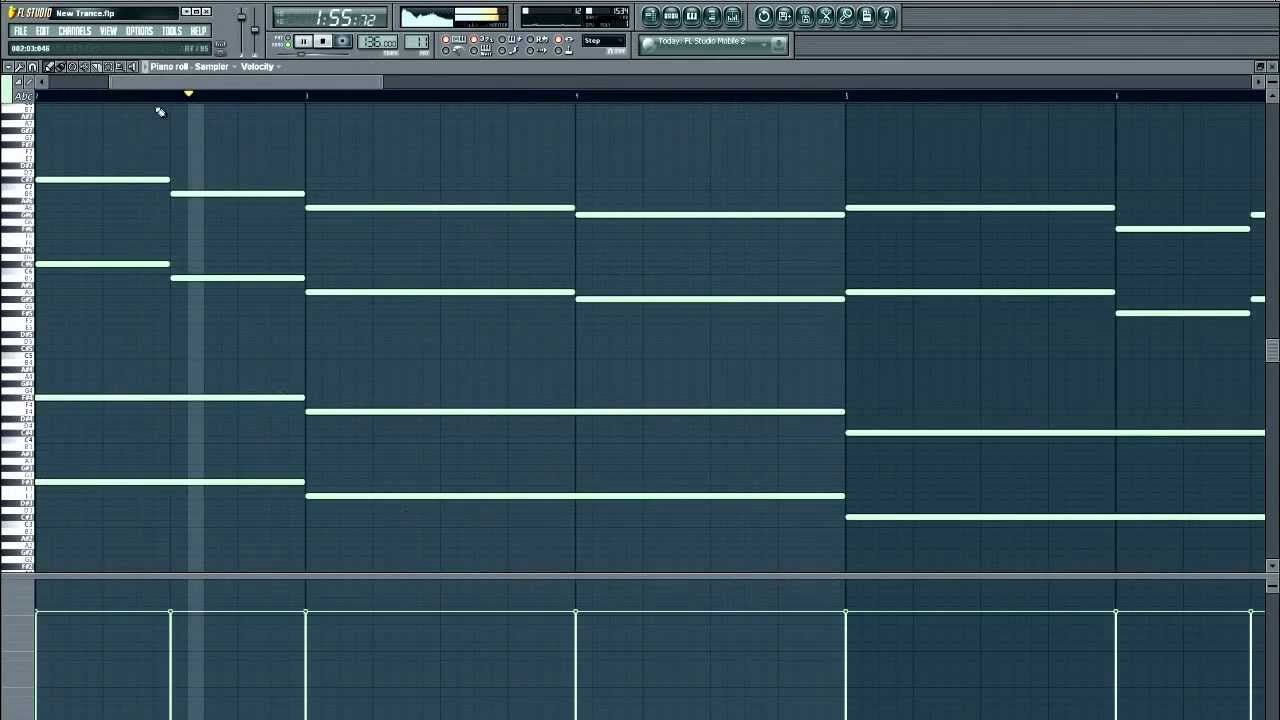
Task: Open the piano roll options menu arrow
Action: pyautogui.click(x=8, y=67)
